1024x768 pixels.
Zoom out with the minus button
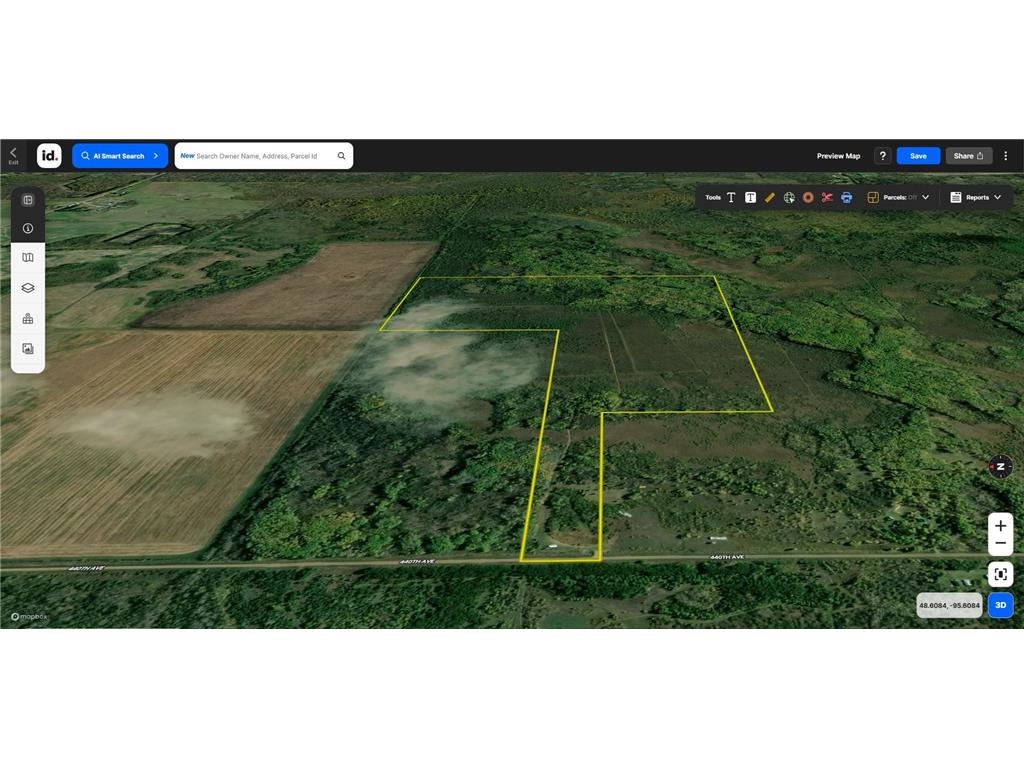pos(1000,544)
